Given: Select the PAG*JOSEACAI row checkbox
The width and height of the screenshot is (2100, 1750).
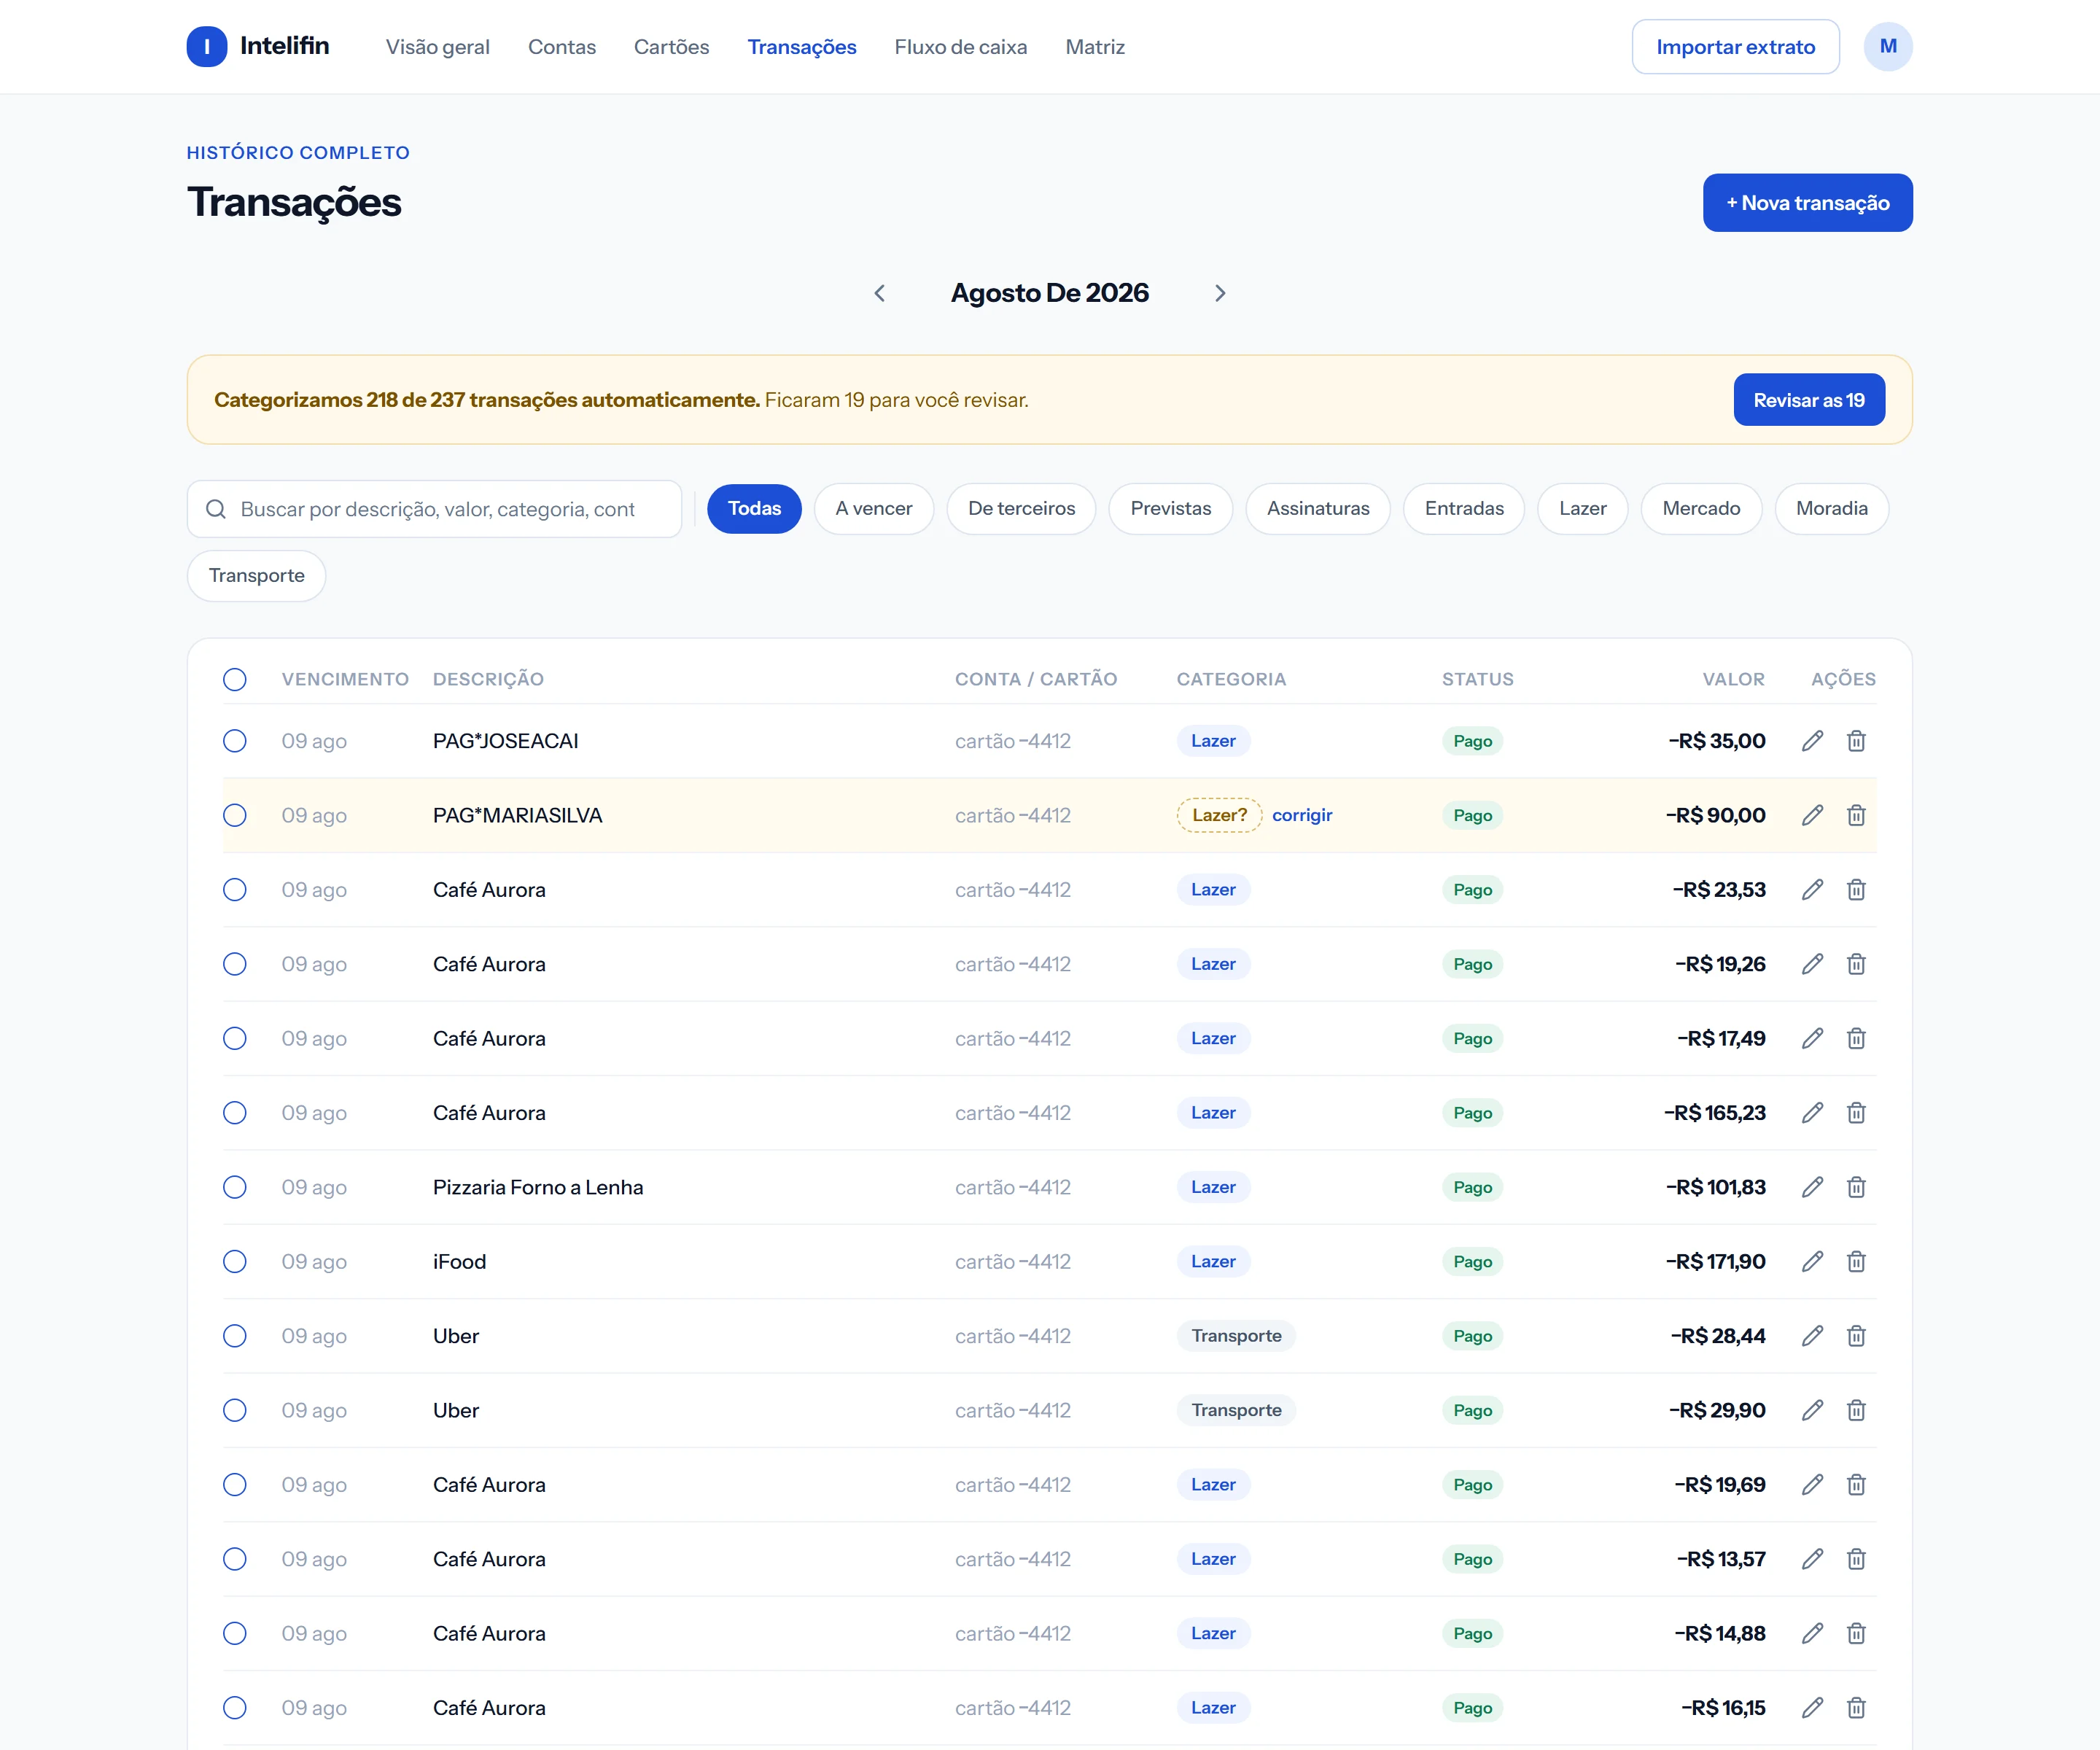Looking at the screenshot, I should click(235, 741).
